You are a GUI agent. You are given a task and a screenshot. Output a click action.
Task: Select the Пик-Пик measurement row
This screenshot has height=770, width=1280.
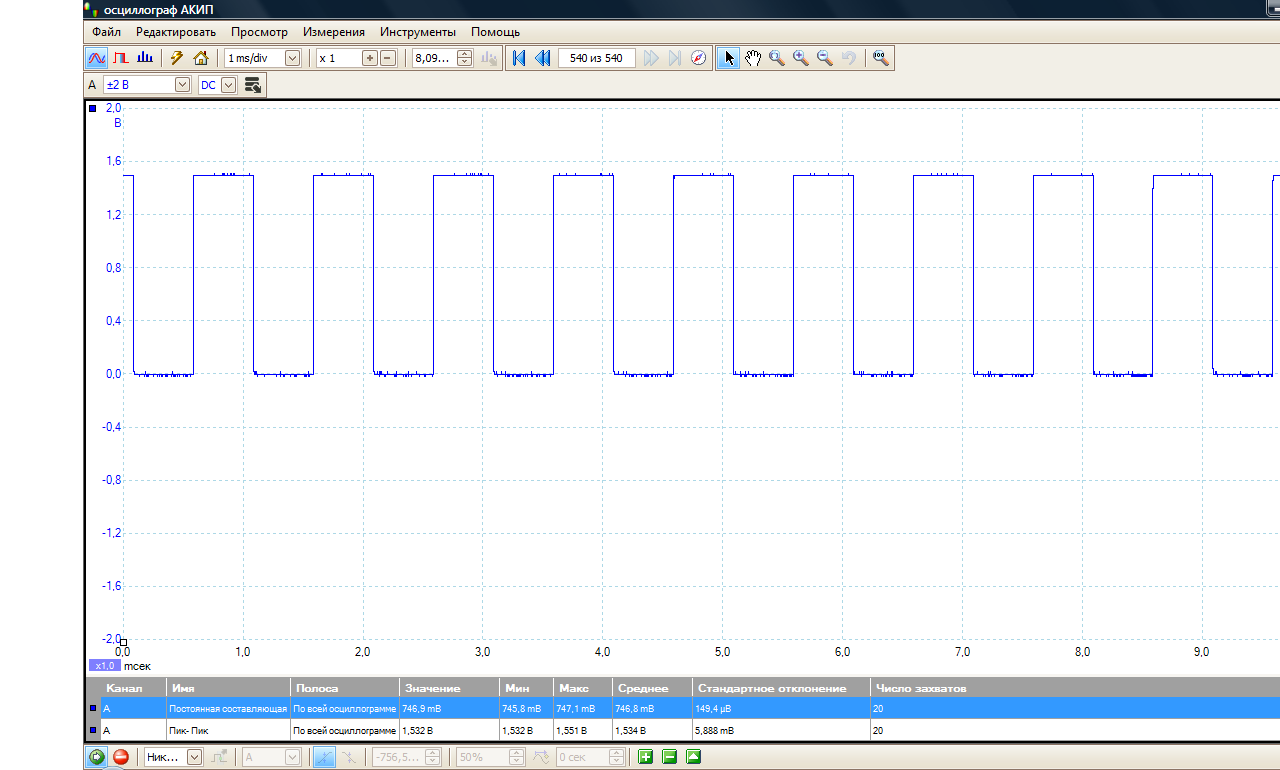[188, 730]
